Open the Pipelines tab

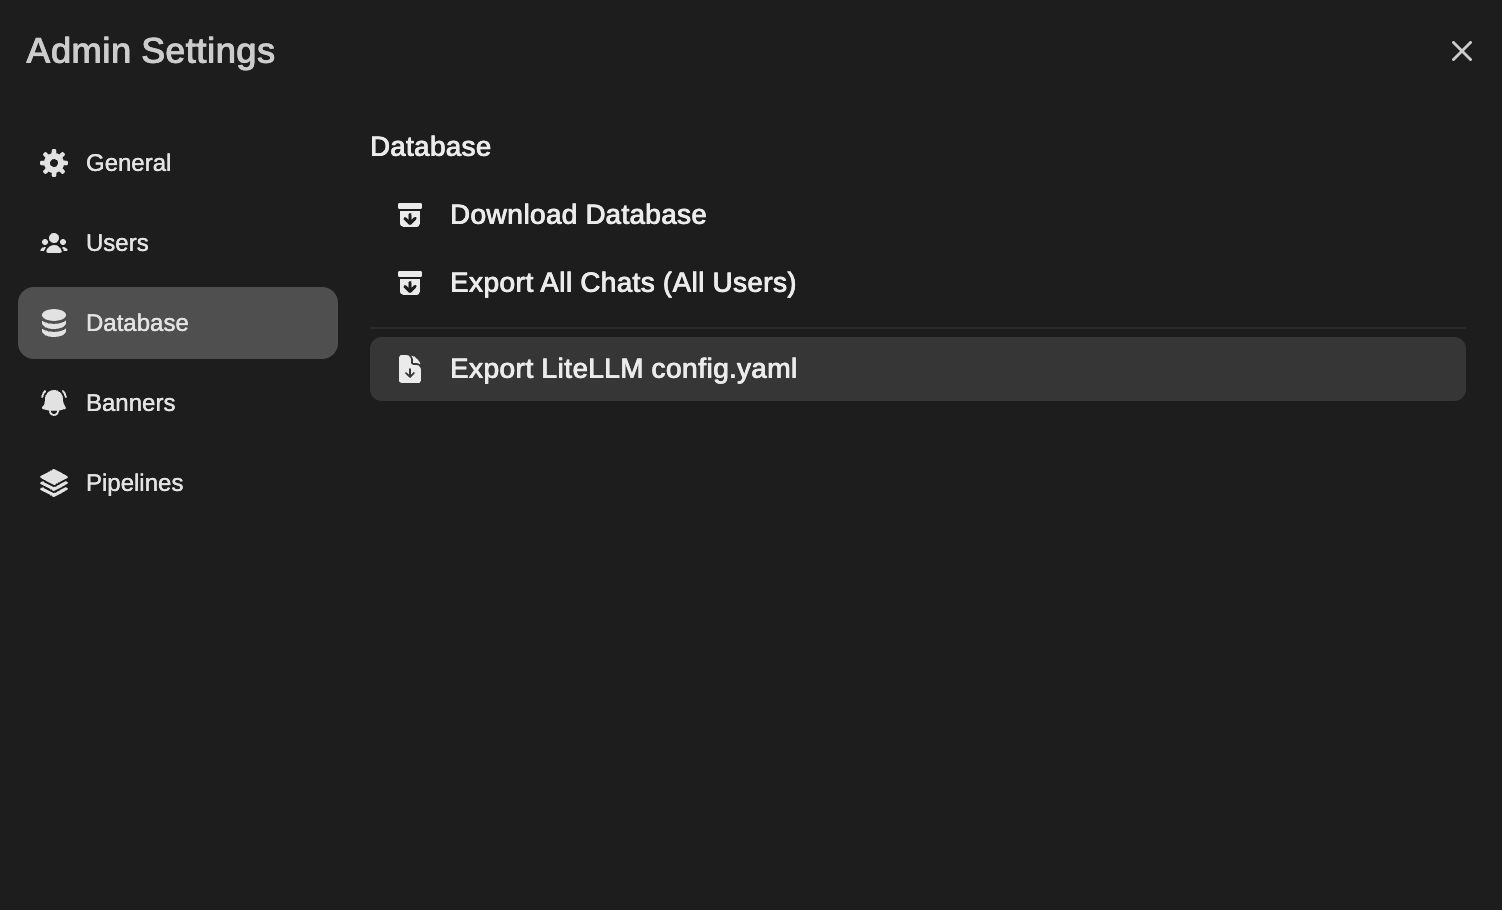point(134,483)
